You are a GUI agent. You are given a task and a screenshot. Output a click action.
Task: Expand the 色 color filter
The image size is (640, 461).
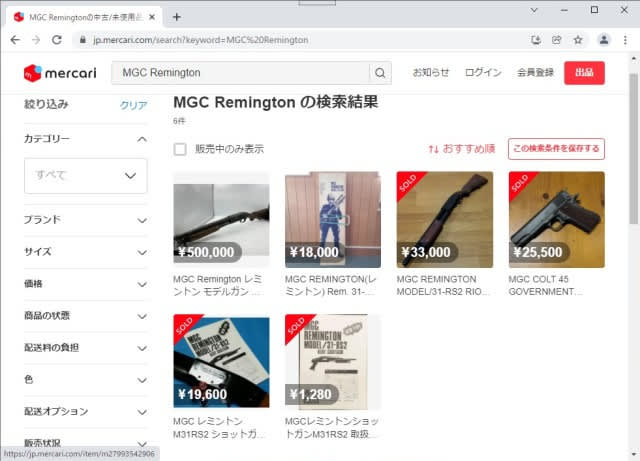tap(85, 380)
